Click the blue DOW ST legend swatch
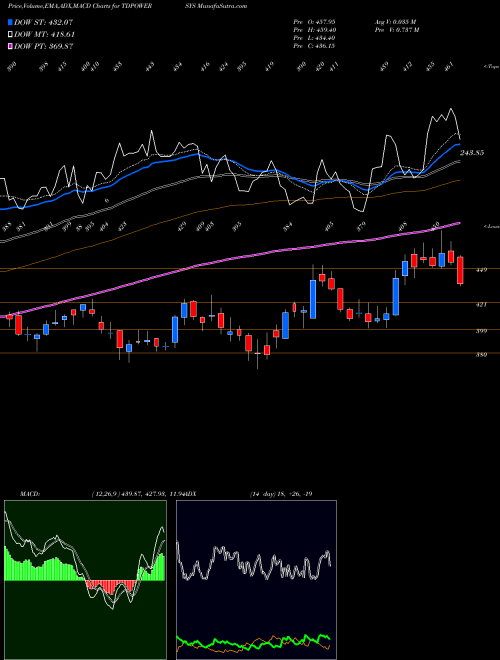This screenshot has height=660, width=500. pos(11,22)
